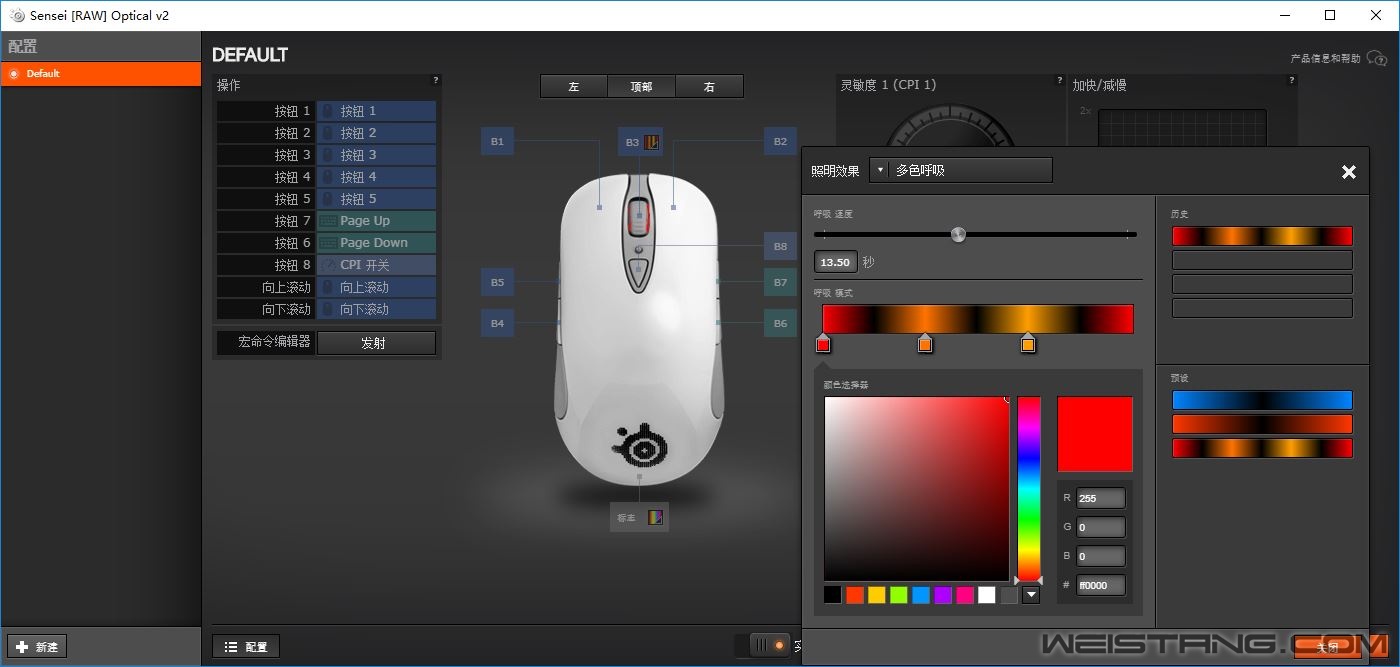
Task: Click the 发射 macro editor button
Action: 377,343
